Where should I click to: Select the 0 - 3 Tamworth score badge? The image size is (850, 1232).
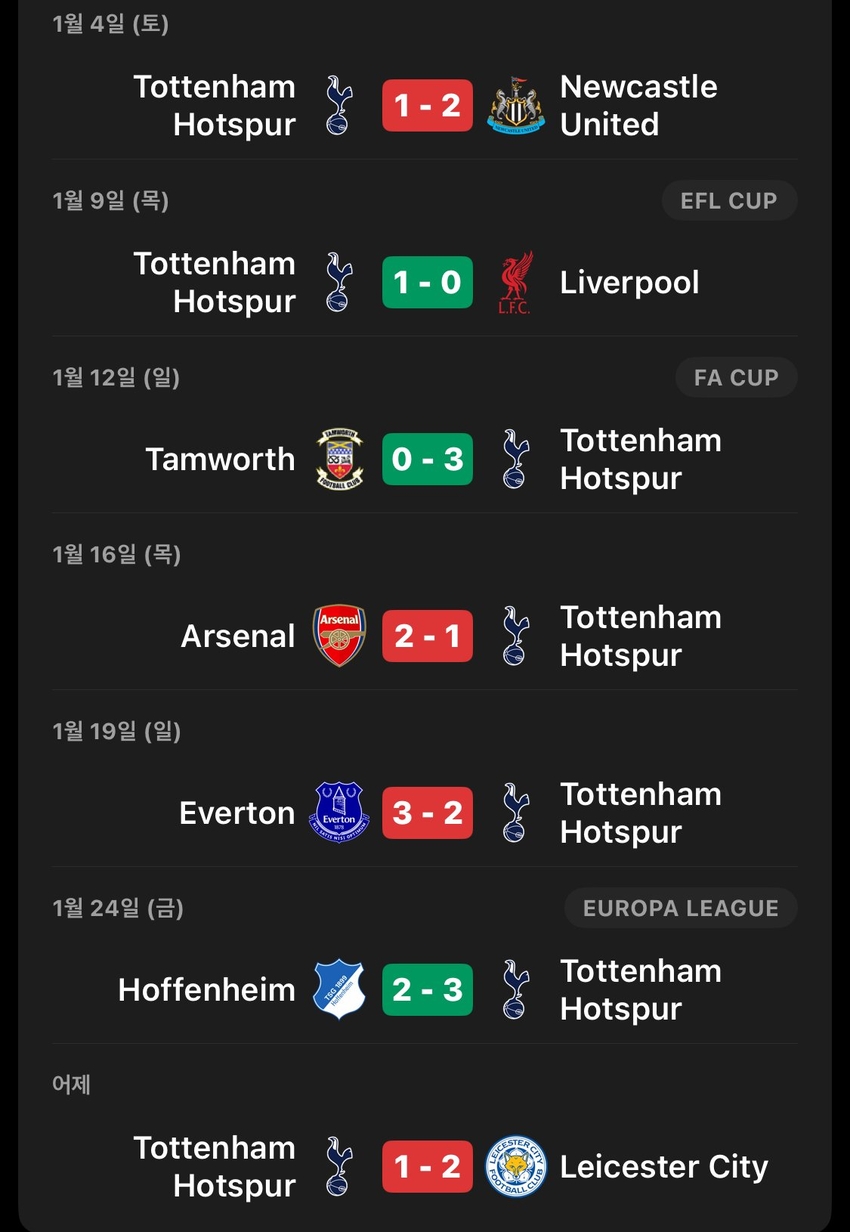427,459
